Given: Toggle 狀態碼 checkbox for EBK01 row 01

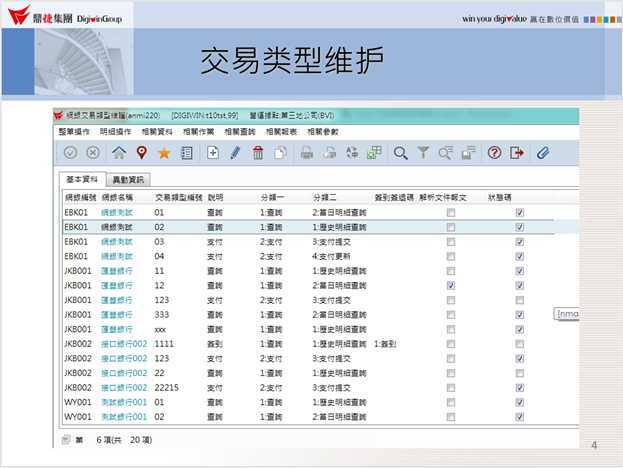Looking at the screenshot, I should point(519,213).
